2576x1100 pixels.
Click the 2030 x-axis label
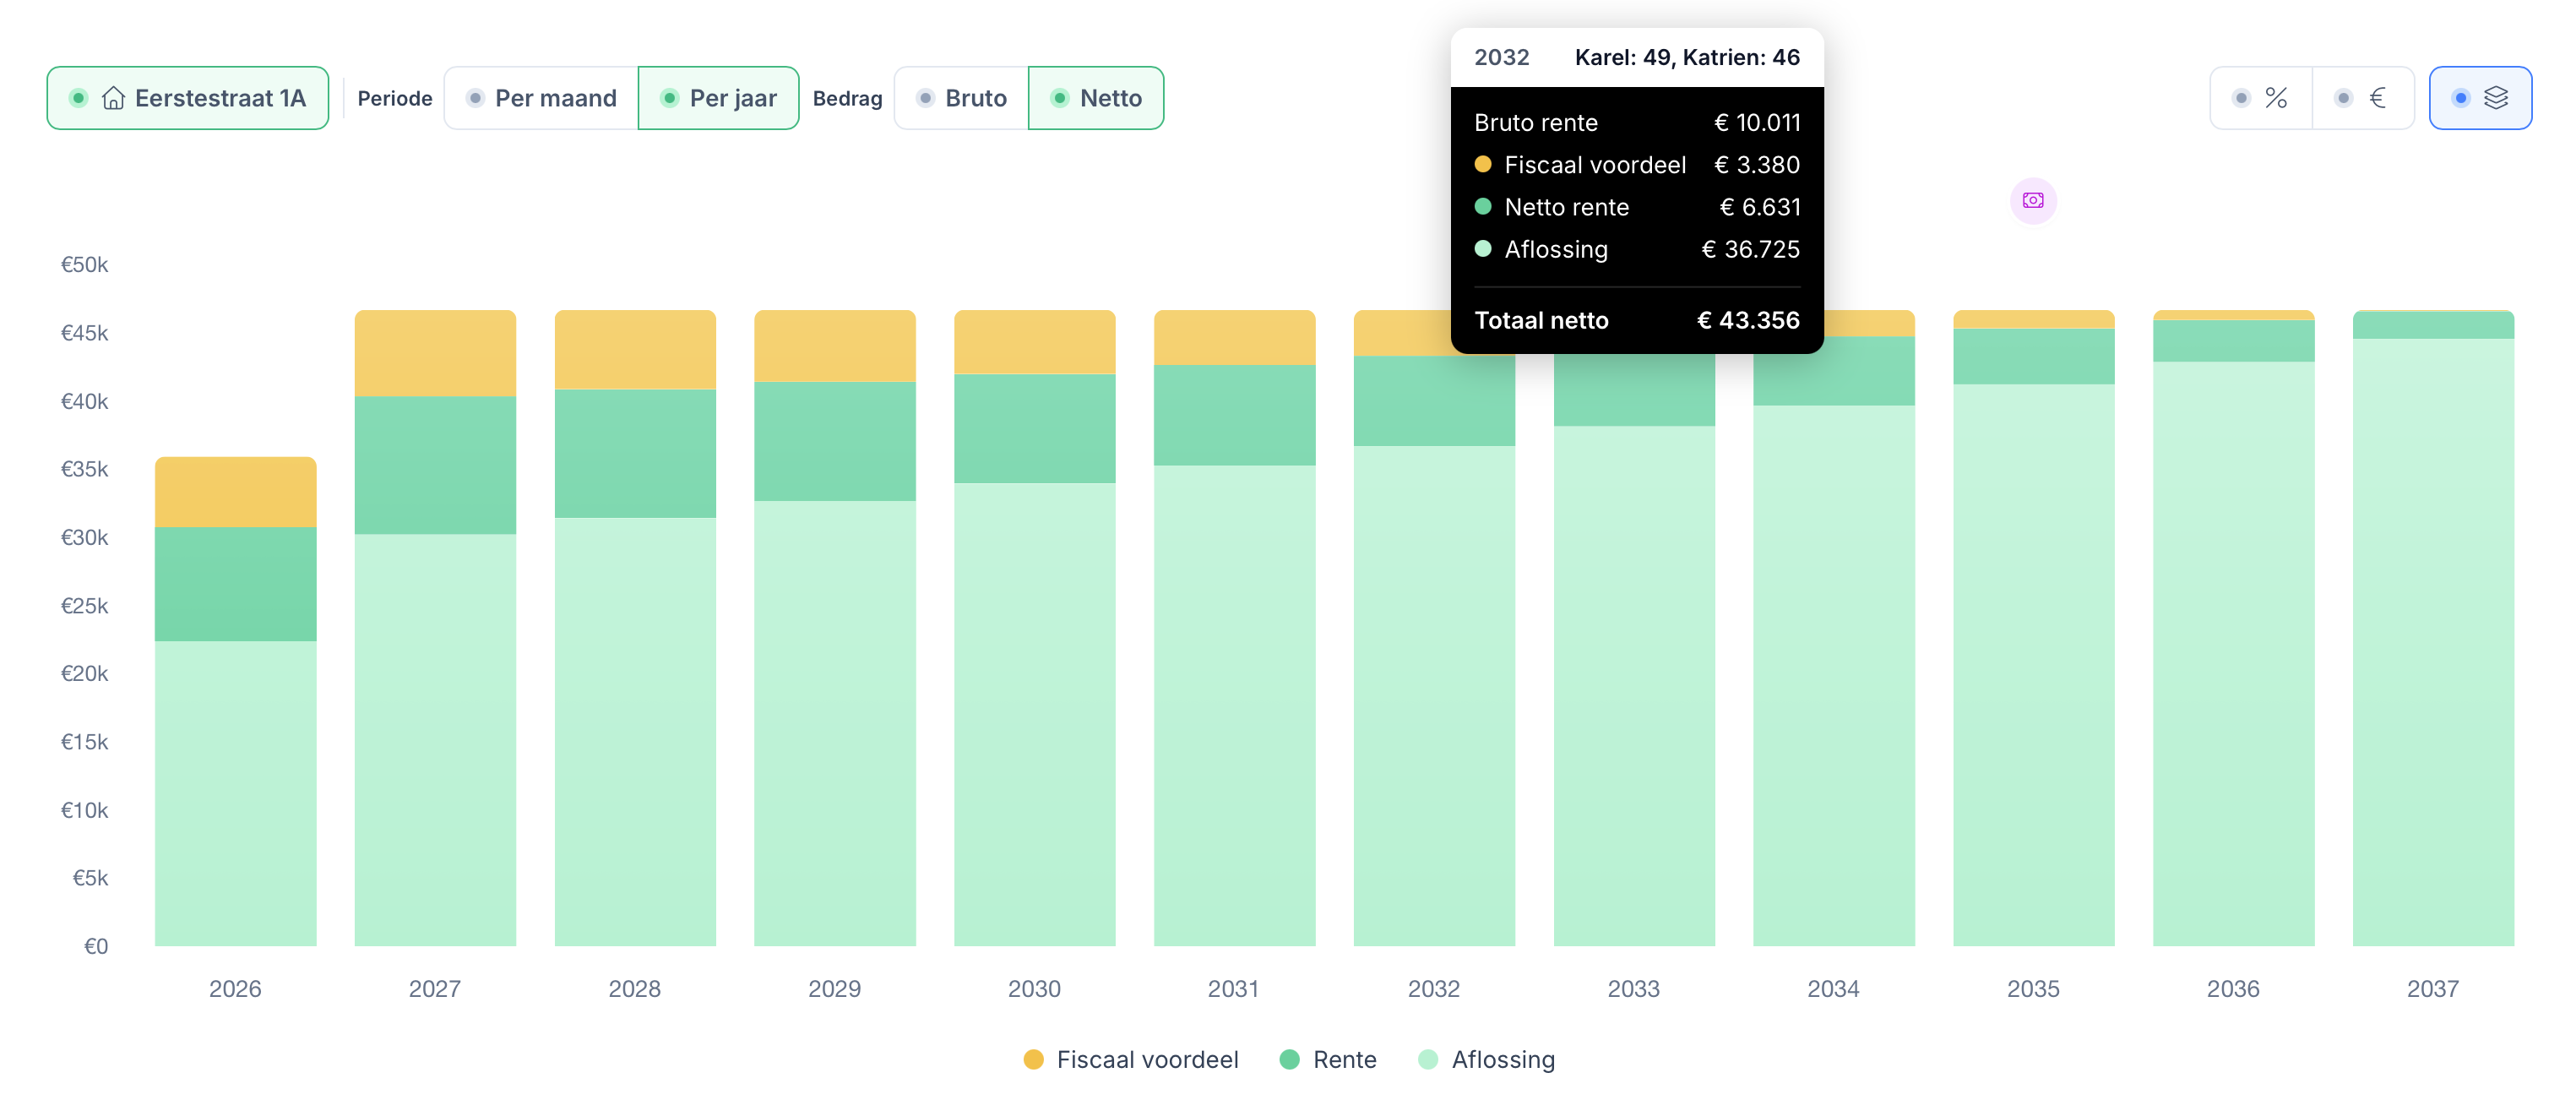tap(1034, 989)
